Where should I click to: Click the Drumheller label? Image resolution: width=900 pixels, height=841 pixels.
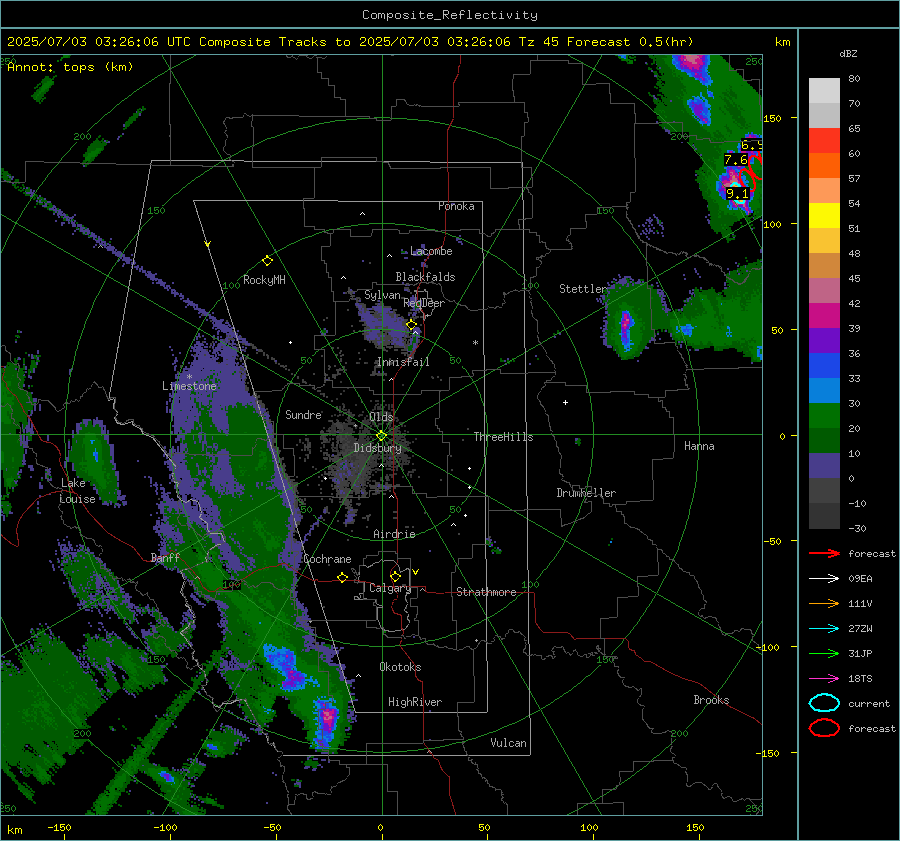[x=586, y=493]
